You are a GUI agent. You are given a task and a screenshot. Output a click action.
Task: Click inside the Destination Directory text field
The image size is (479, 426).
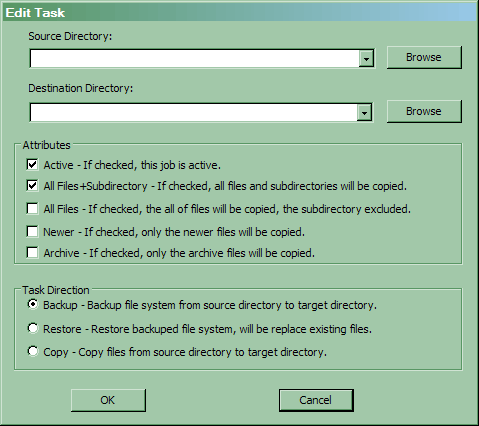click(193, 113)
